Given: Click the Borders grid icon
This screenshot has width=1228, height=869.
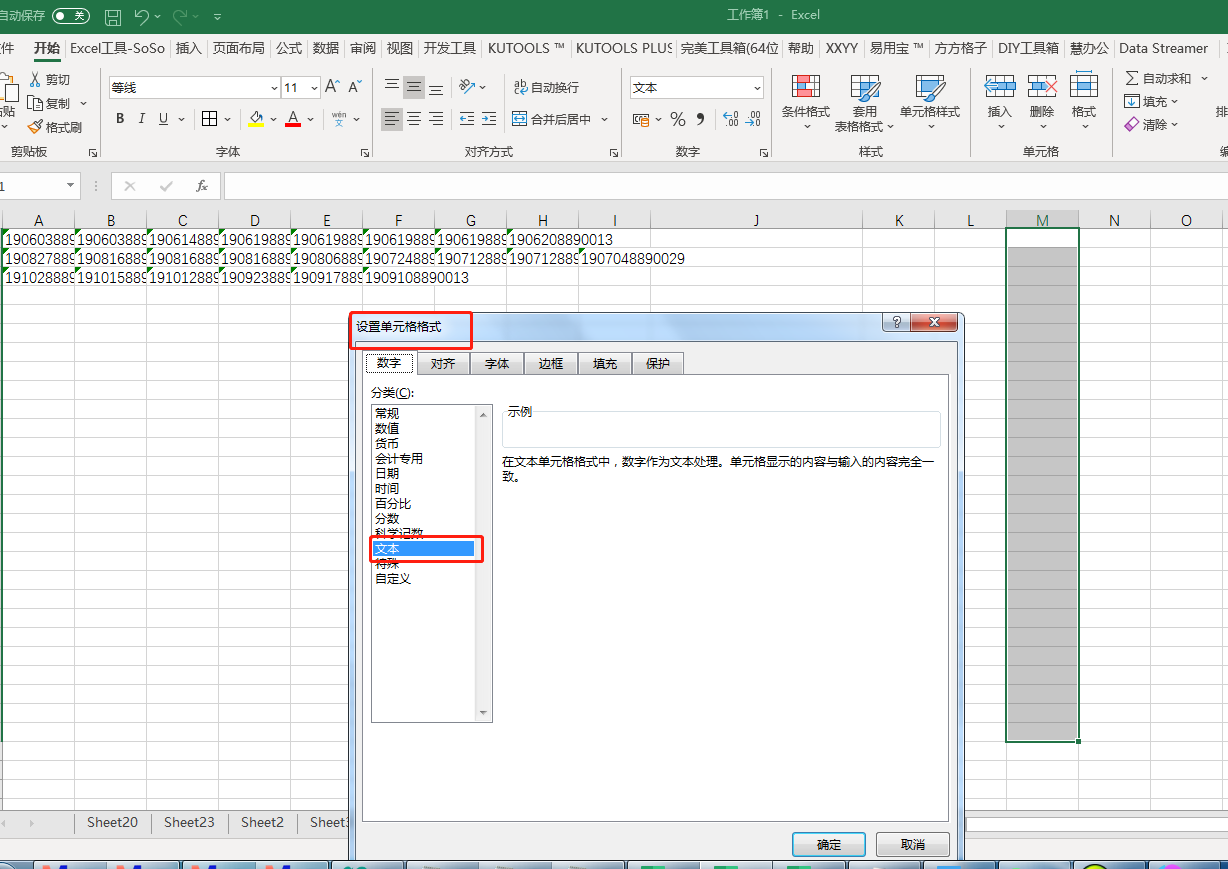Looking at the screenshot, I should point(209,119).
